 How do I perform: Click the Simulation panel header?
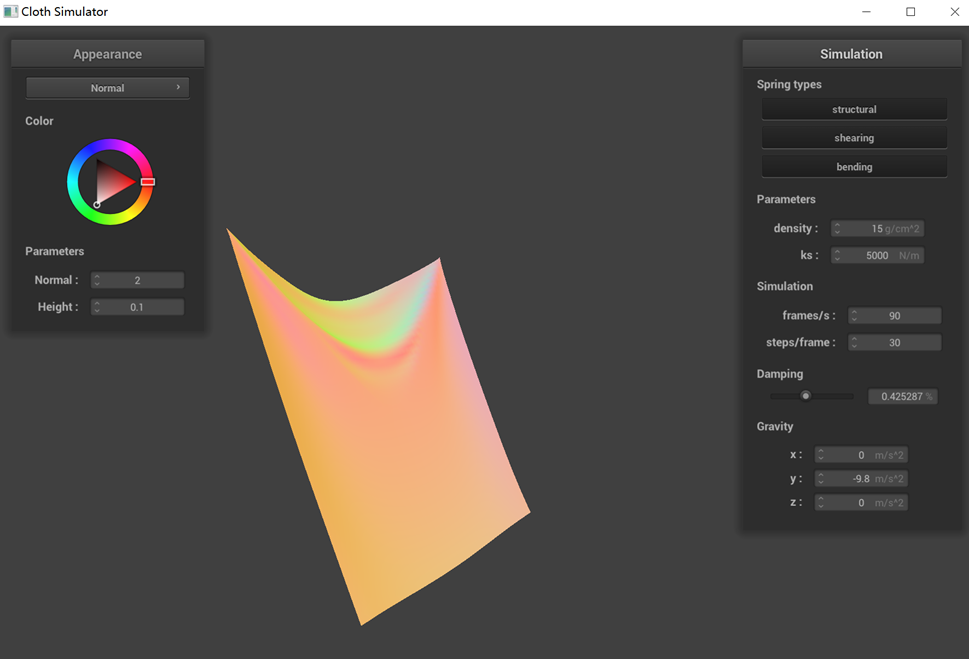851,54
